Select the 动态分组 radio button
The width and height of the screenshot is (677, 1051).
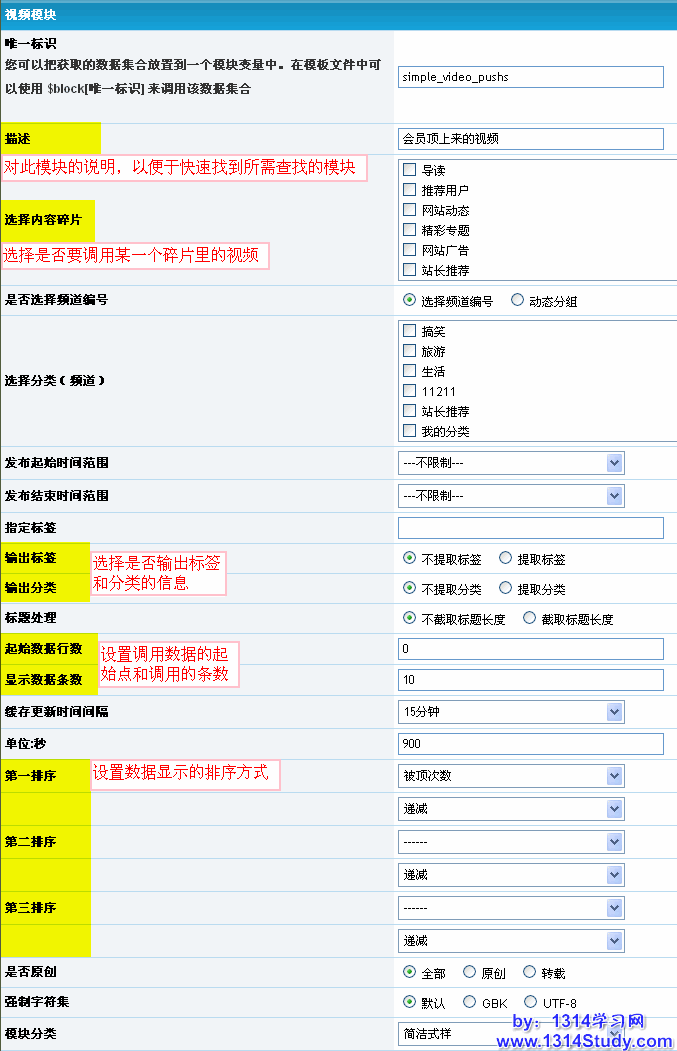(517, 300)
